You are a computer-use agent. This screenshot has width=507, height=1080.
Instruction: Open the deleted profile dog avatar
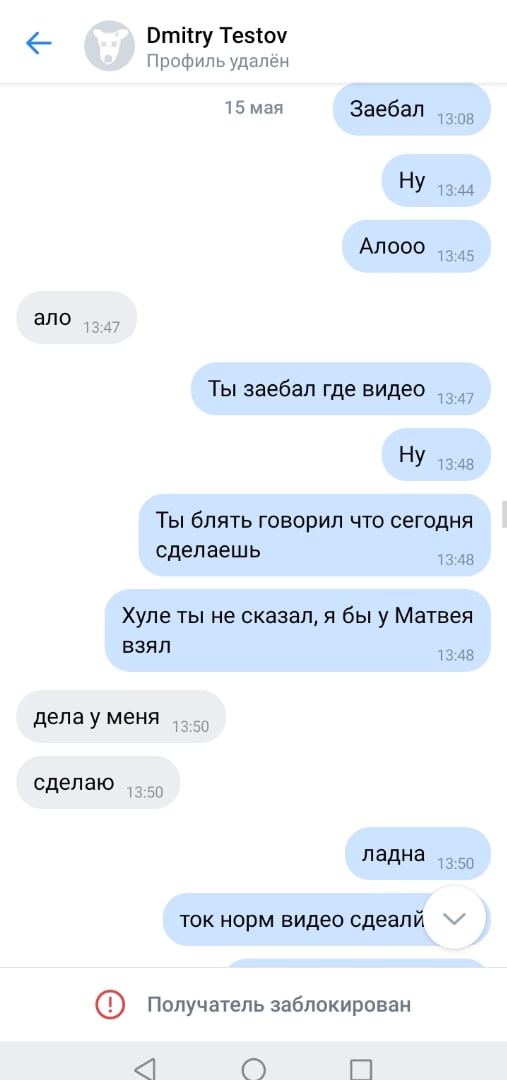[x=109, y=45]
